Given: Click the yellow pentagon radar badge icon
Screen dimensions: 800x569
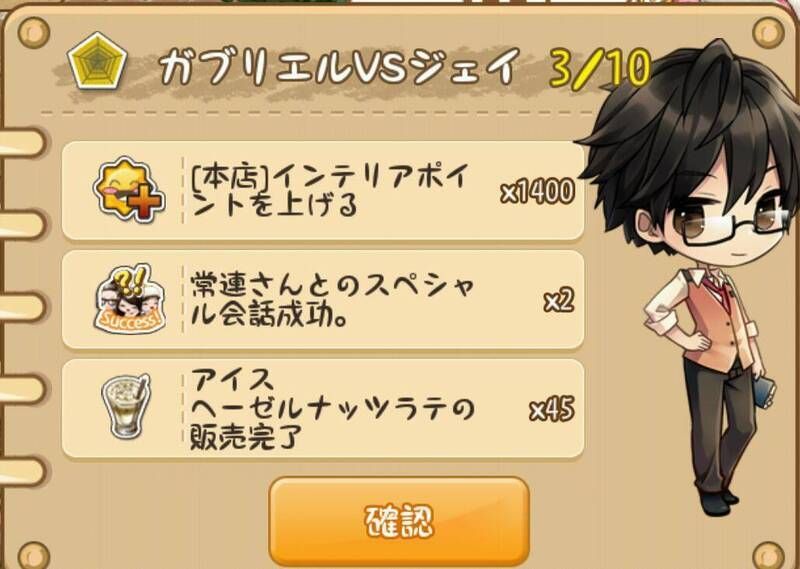Looking at the screenshot, I should click(x=97, y=62).
